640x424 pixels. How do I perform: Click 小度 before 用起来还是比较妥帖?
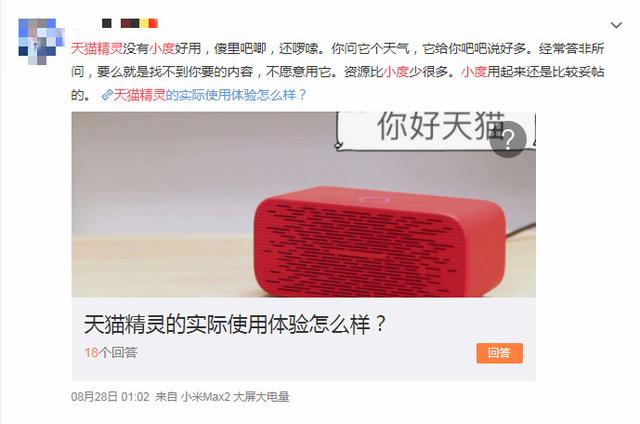pos(474,72)
